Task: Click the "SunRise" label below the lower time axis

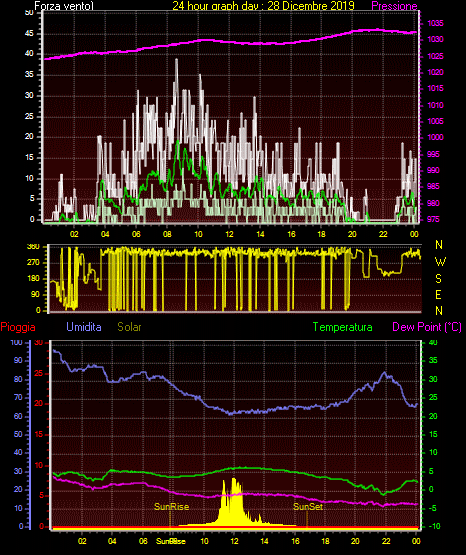Action: coord(171,541)
